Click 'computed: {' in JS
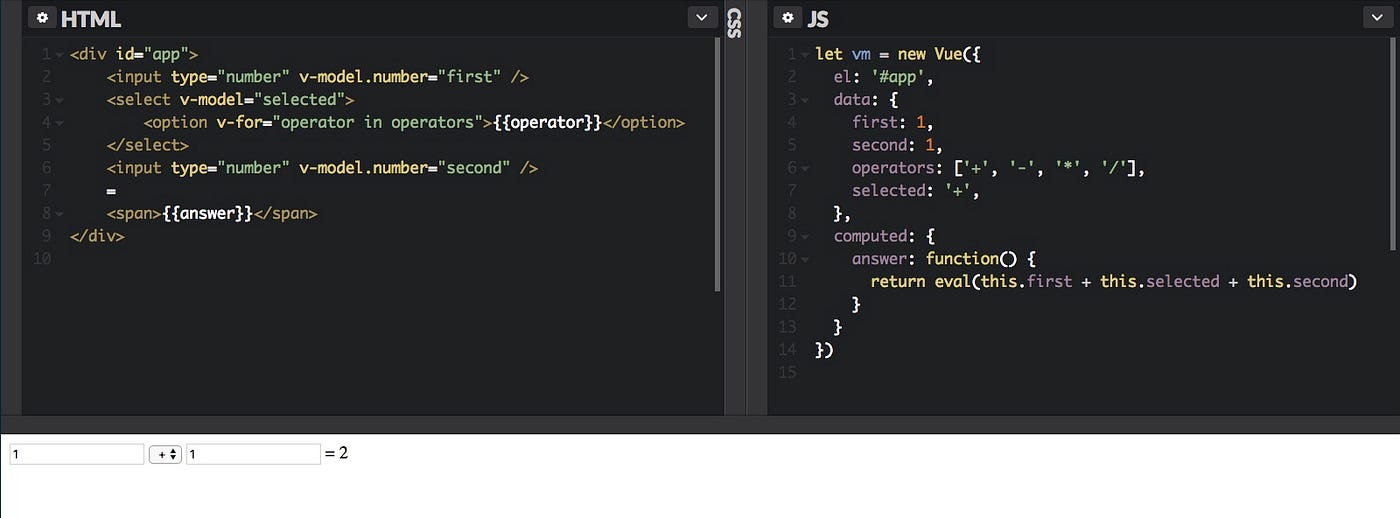The height and width of the screenshot is (518, 1400). tap(884, 237)
